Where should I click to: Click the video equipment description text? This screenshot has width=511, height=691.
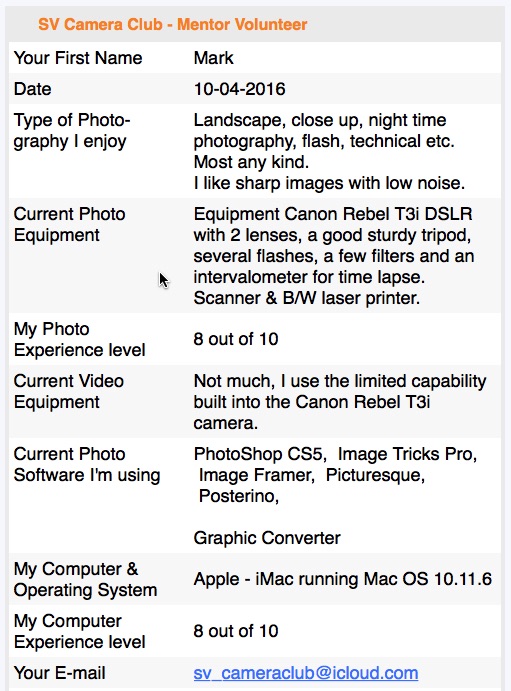point(340,402)
